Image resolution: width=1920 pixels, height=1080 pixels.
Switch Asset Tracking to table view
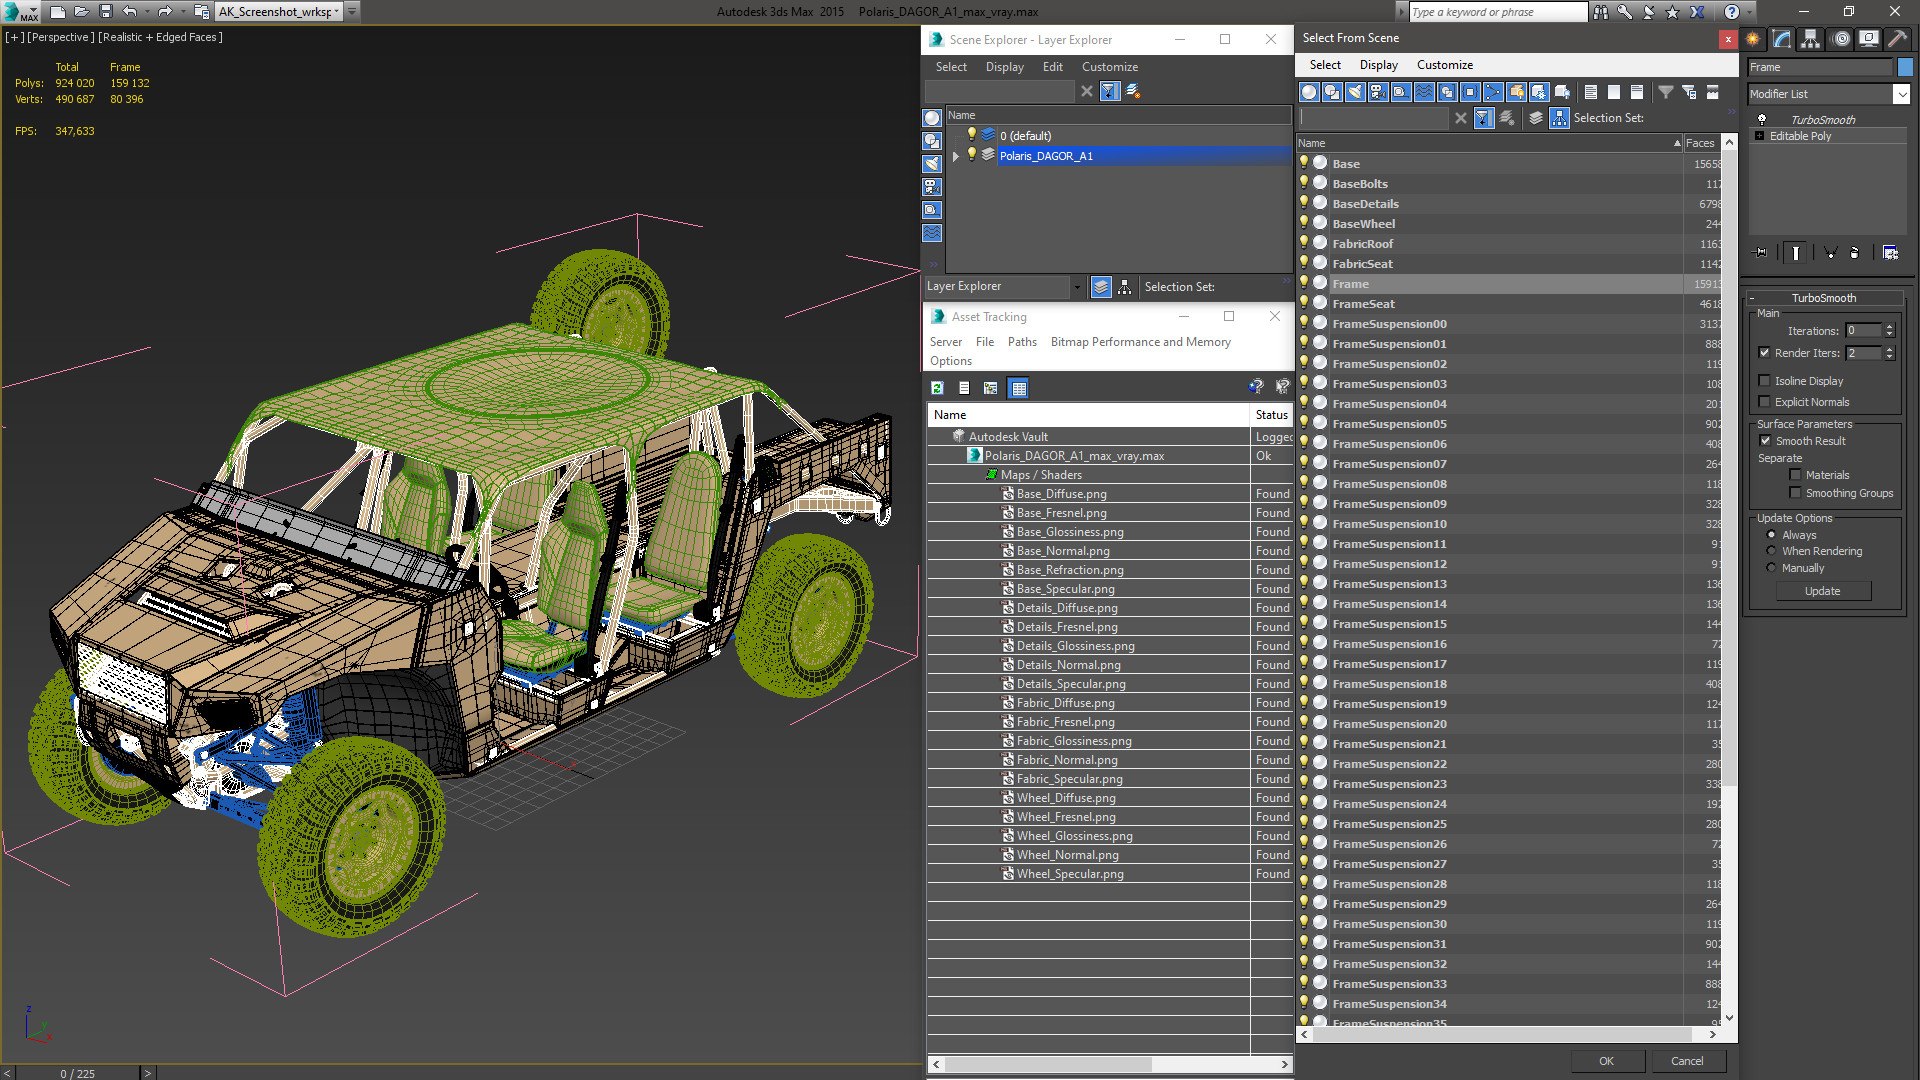point(1019,388)
